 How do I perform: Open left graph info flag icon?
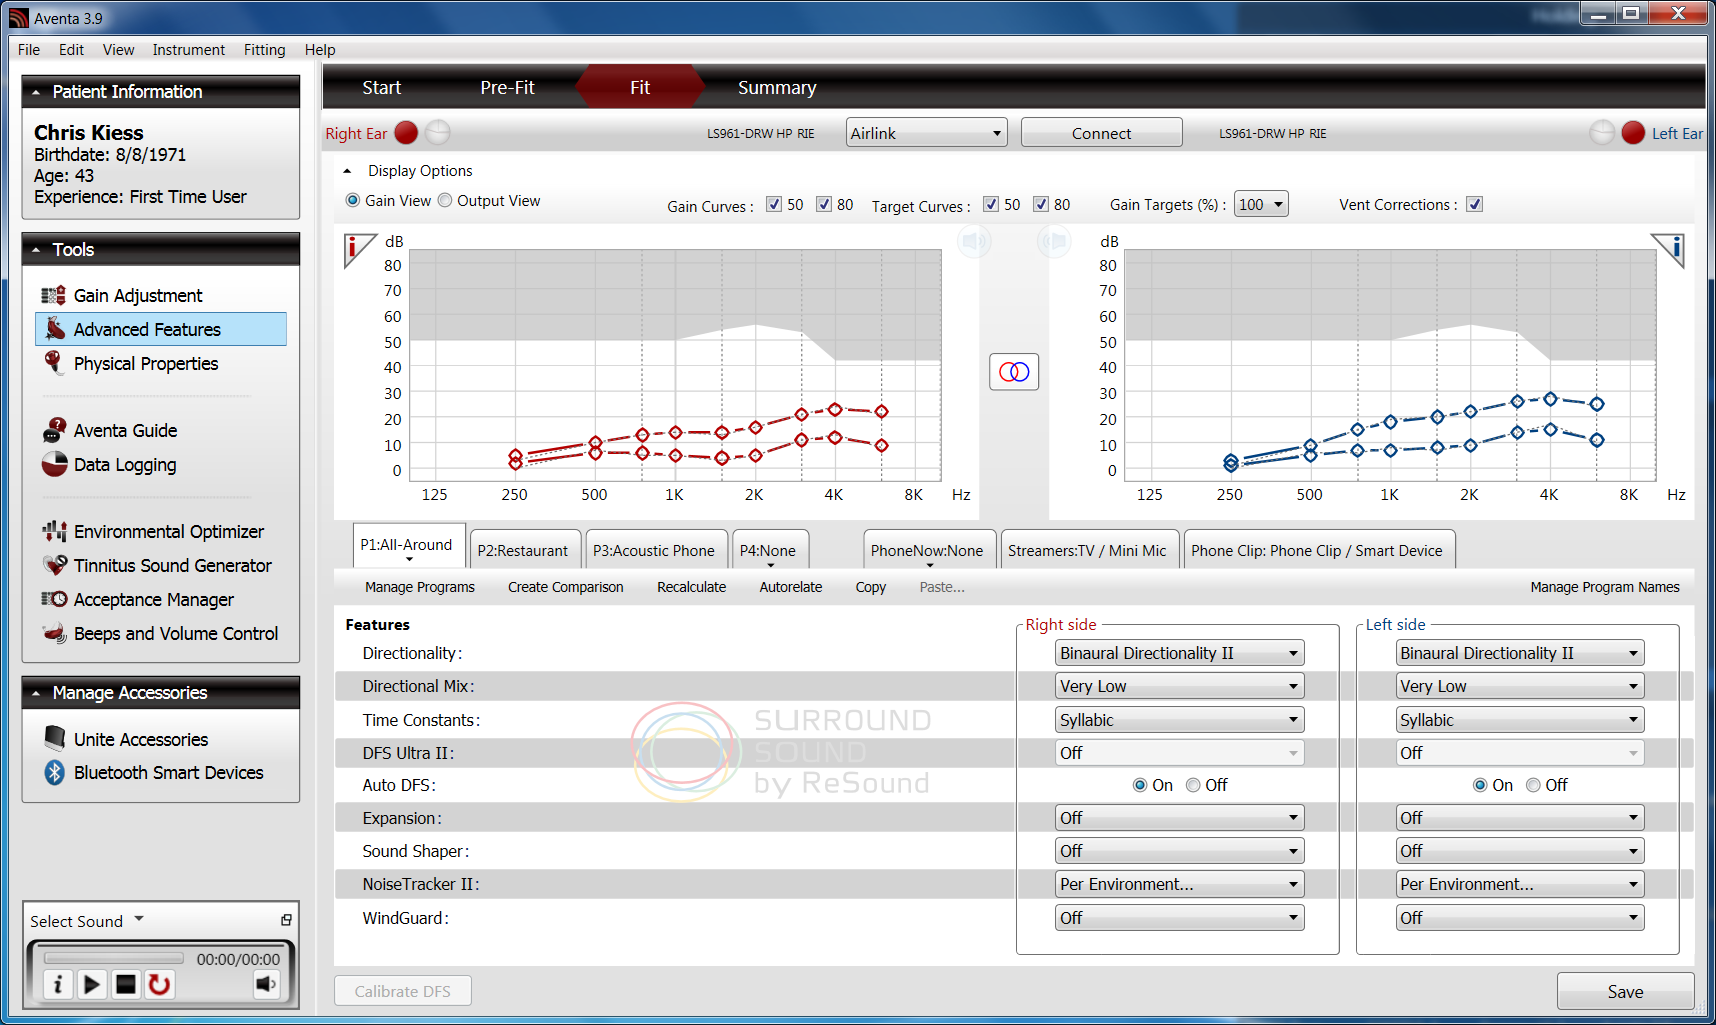[x=1670, y=248]
